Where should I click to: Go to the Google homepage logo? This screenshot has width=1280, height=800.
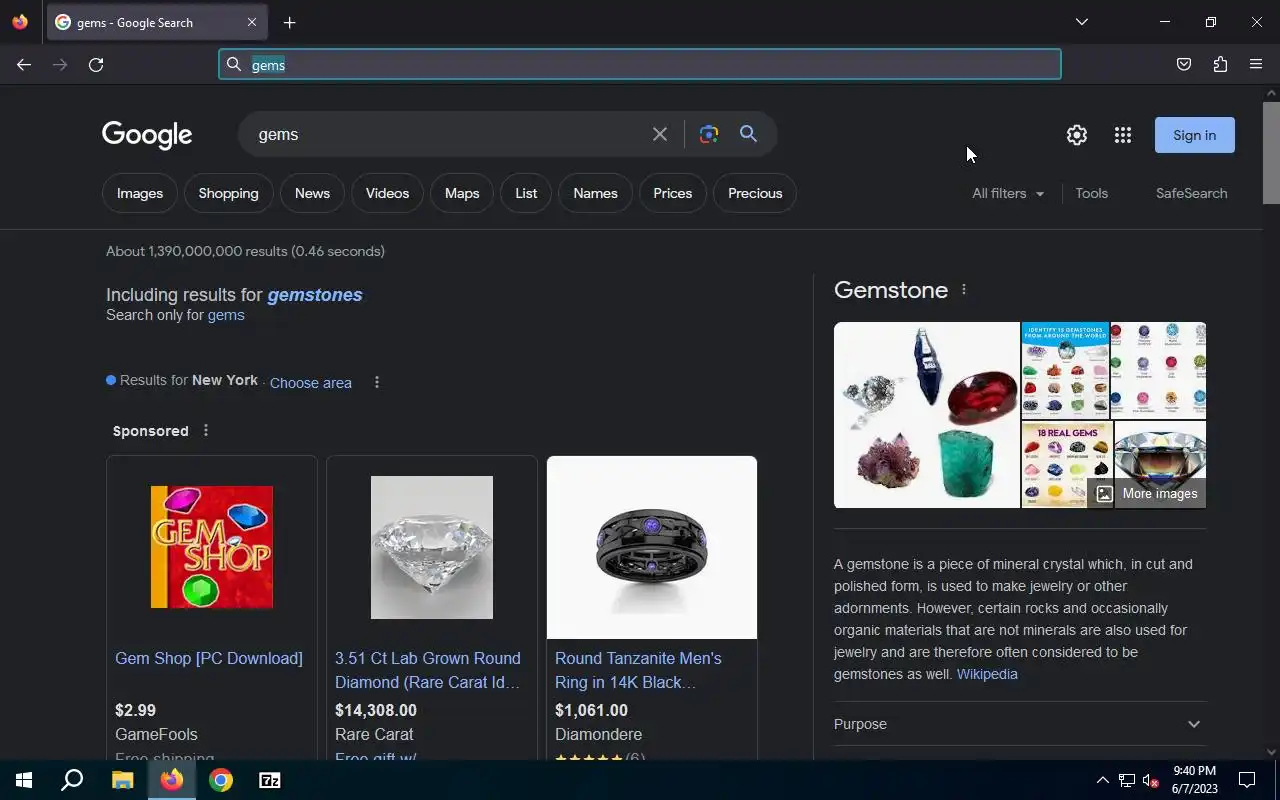tap(147, 135)
